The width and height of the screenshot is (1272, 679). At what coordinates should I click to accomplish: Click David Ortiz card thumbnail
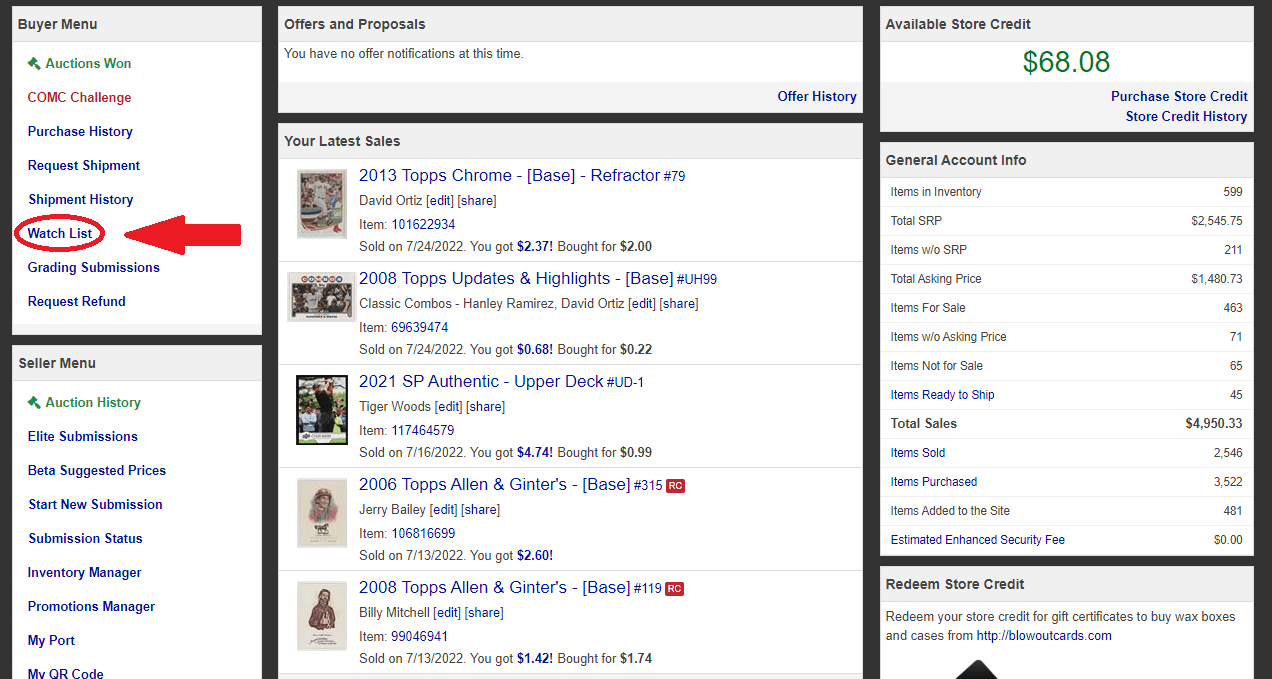[322, 203]
